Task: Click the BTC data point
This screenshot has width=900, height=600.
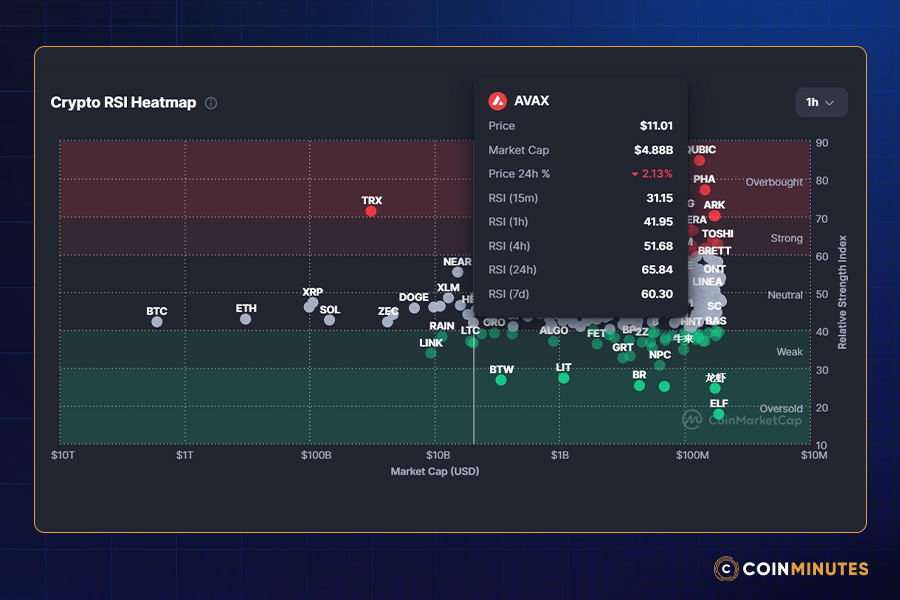Action: point(157,322)
